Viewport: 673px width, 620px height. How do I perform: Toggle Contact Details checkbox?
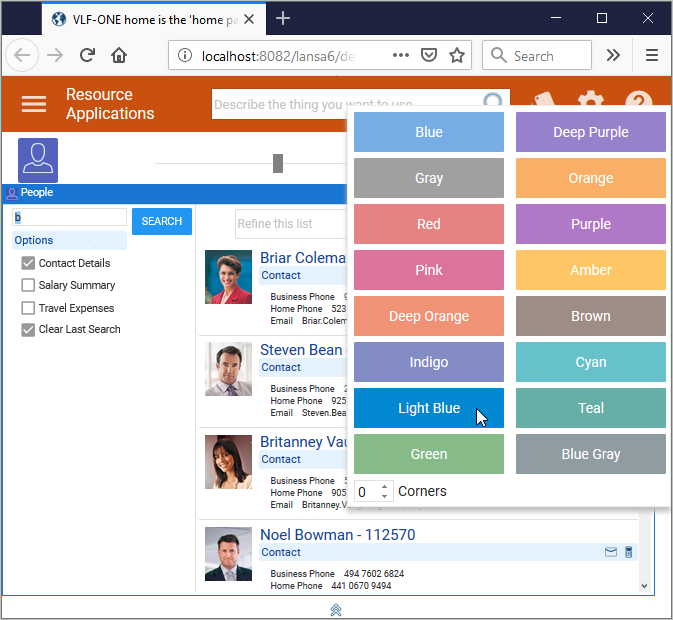click(28, 263)
